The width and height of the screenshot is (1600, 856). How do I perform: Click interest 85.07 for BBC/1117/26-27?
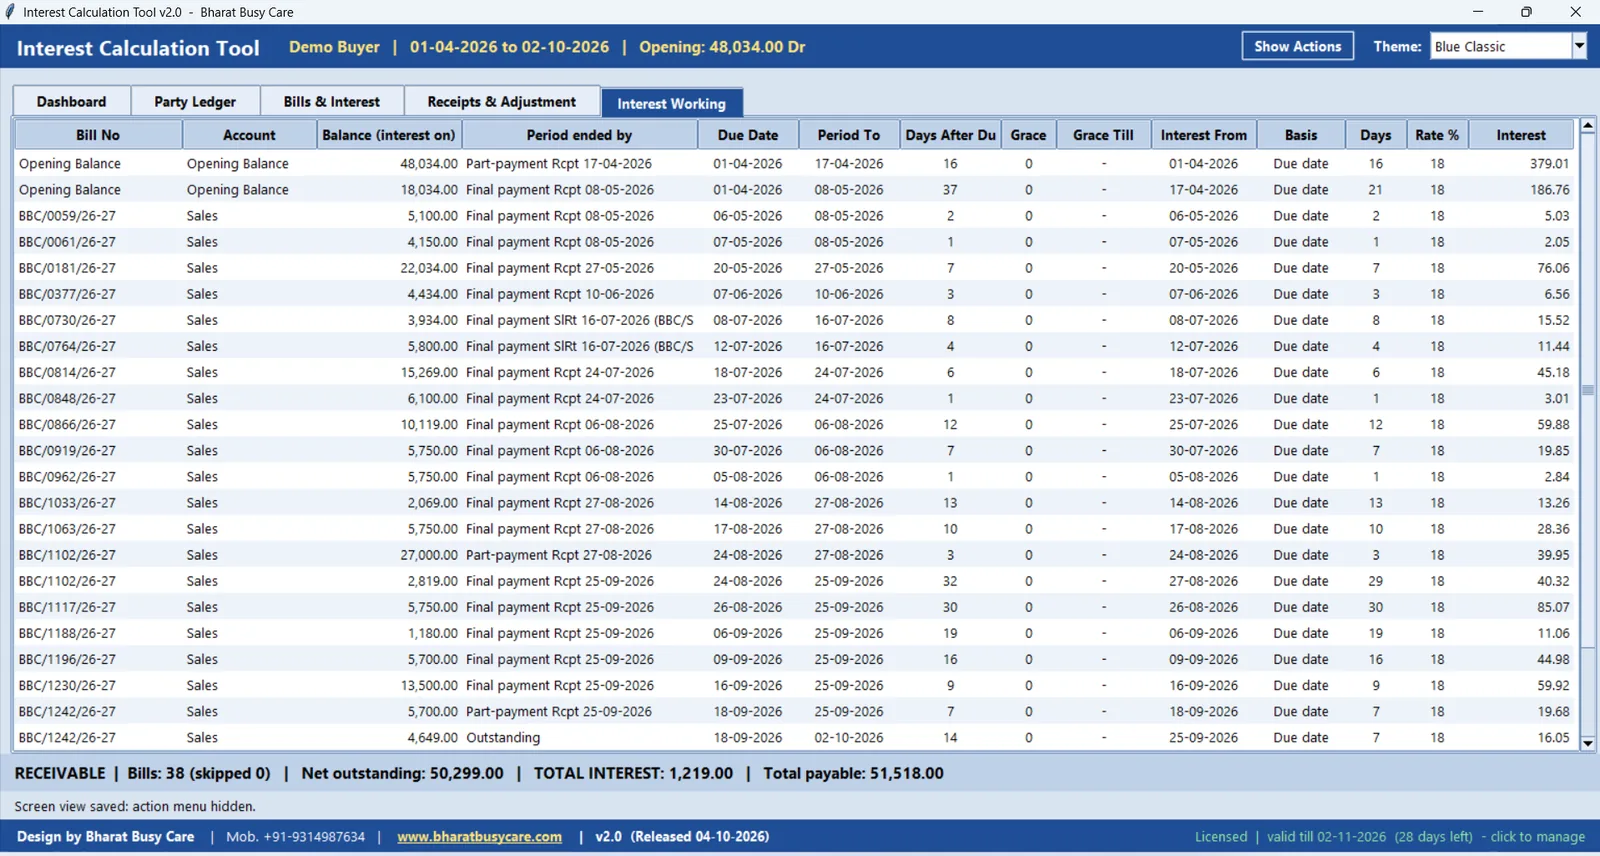coord(1553,607)
